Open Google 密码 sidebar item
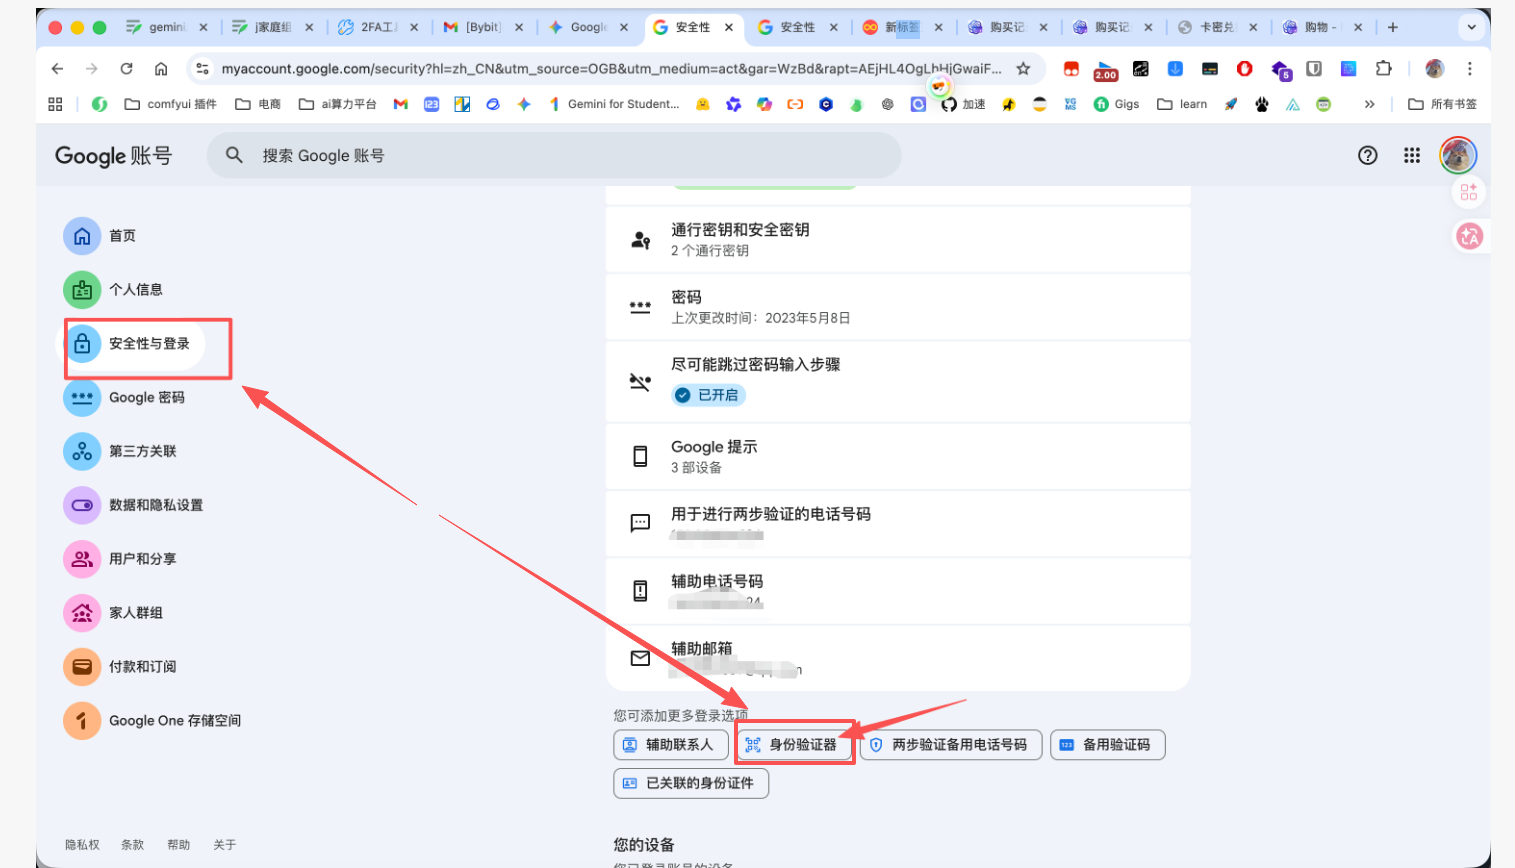The image size is (1515, 868). 124,398
